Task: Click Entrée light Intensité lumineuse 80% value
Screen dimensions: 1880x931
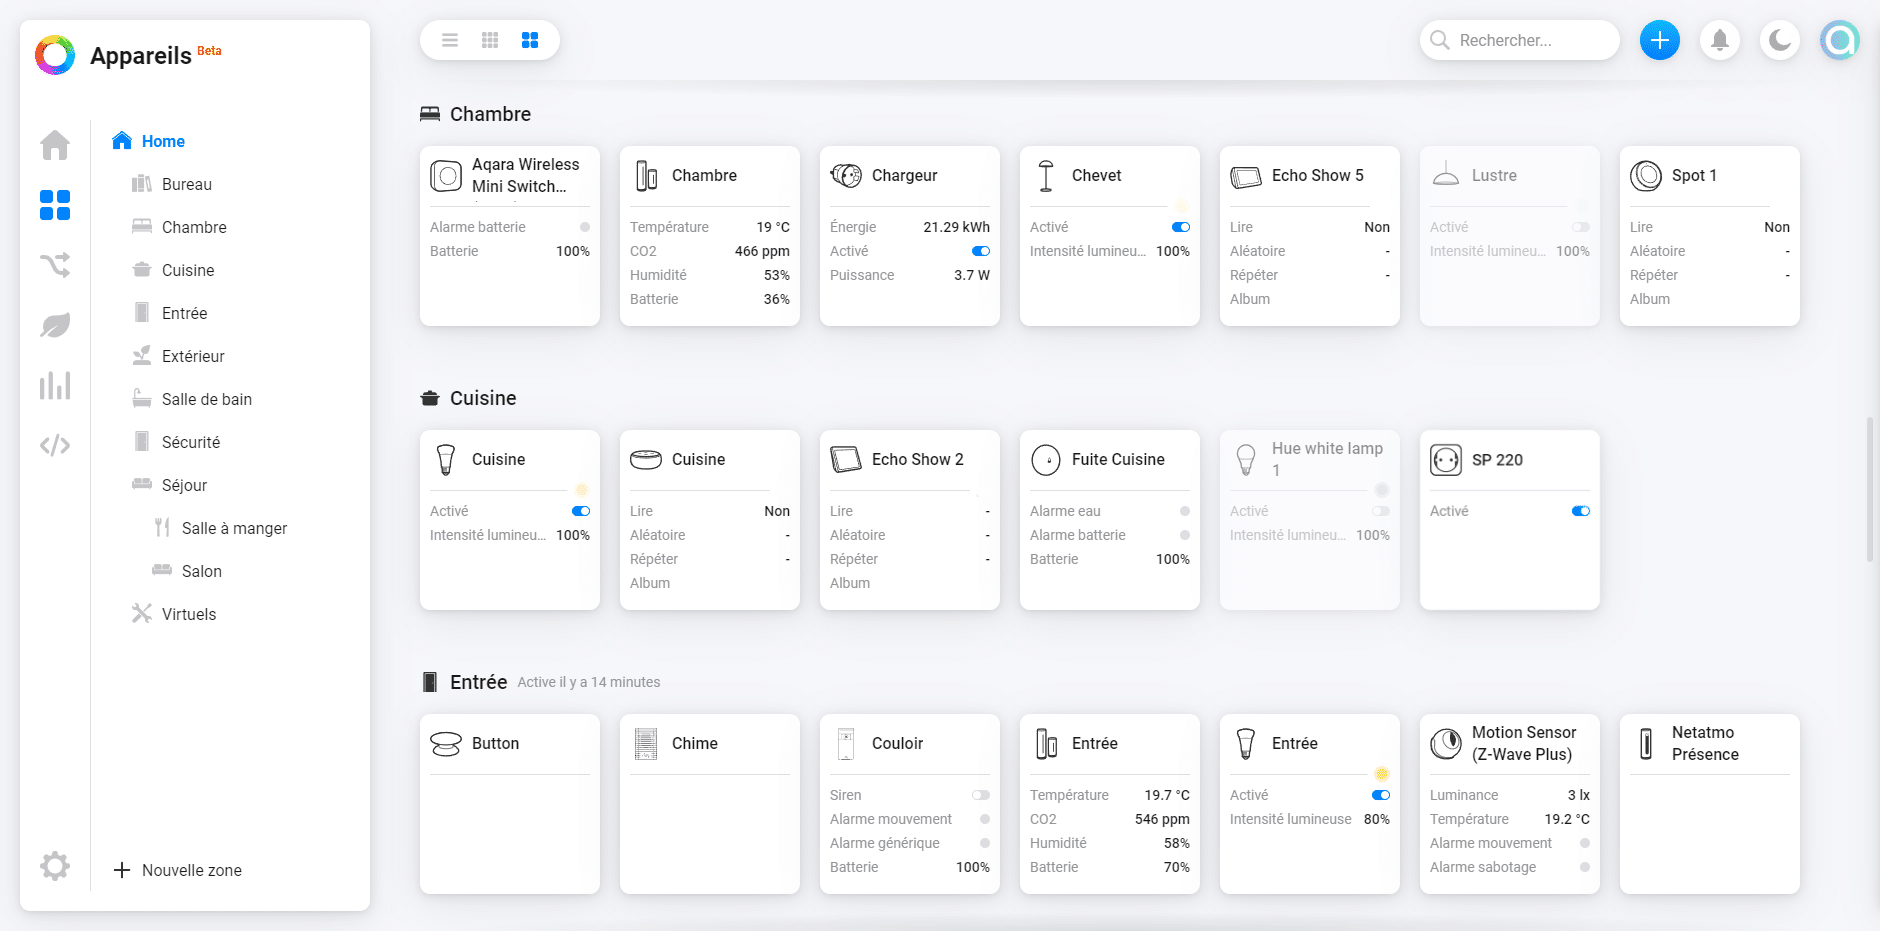Action: pos(1377,819)
